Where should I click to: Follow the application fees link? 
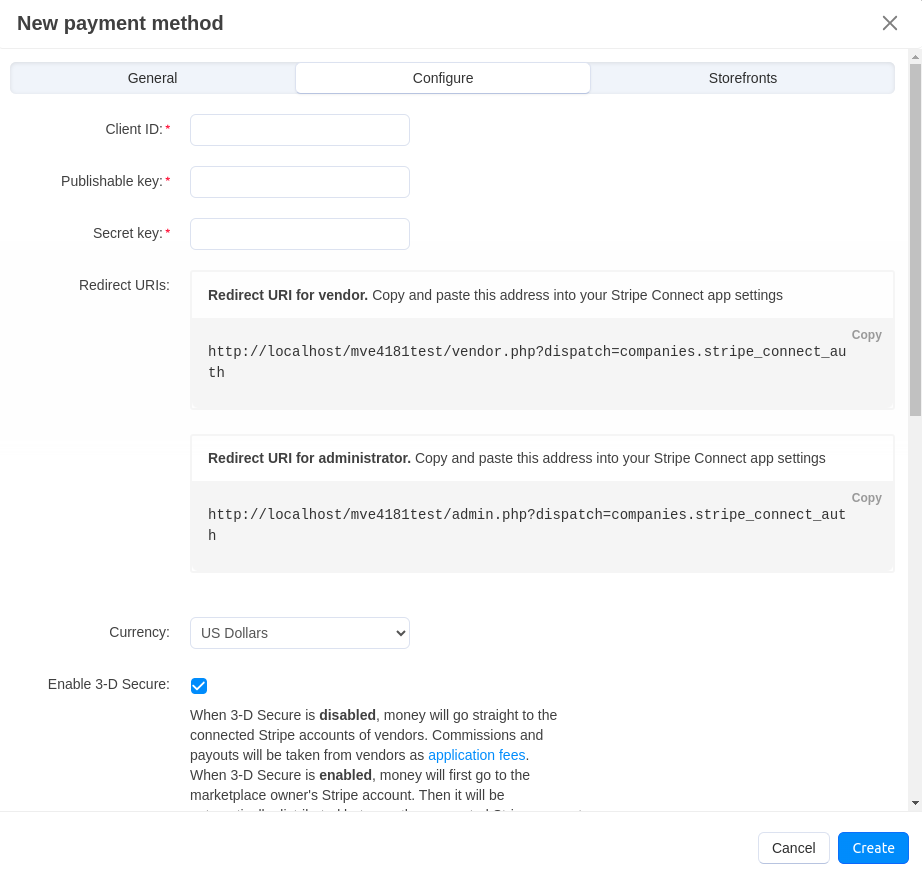[476, 755]
